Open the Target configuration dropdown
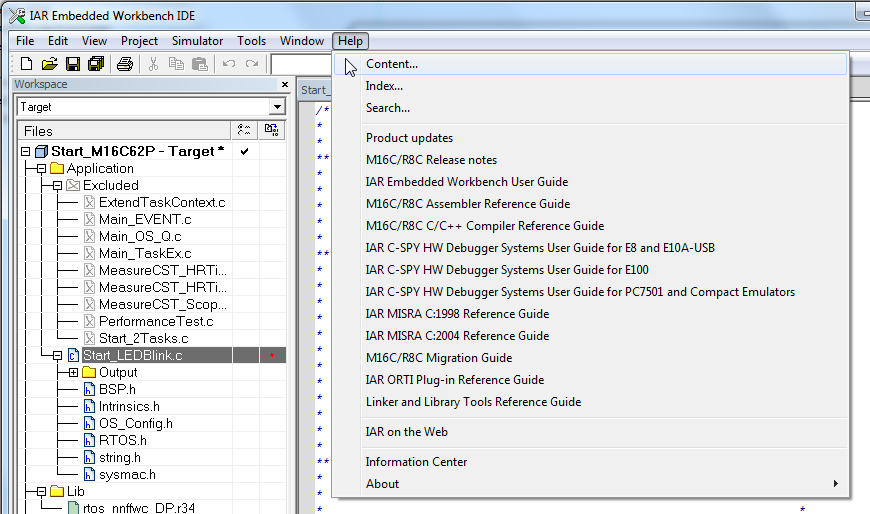 pyautogui.click(x=277, y=107)
